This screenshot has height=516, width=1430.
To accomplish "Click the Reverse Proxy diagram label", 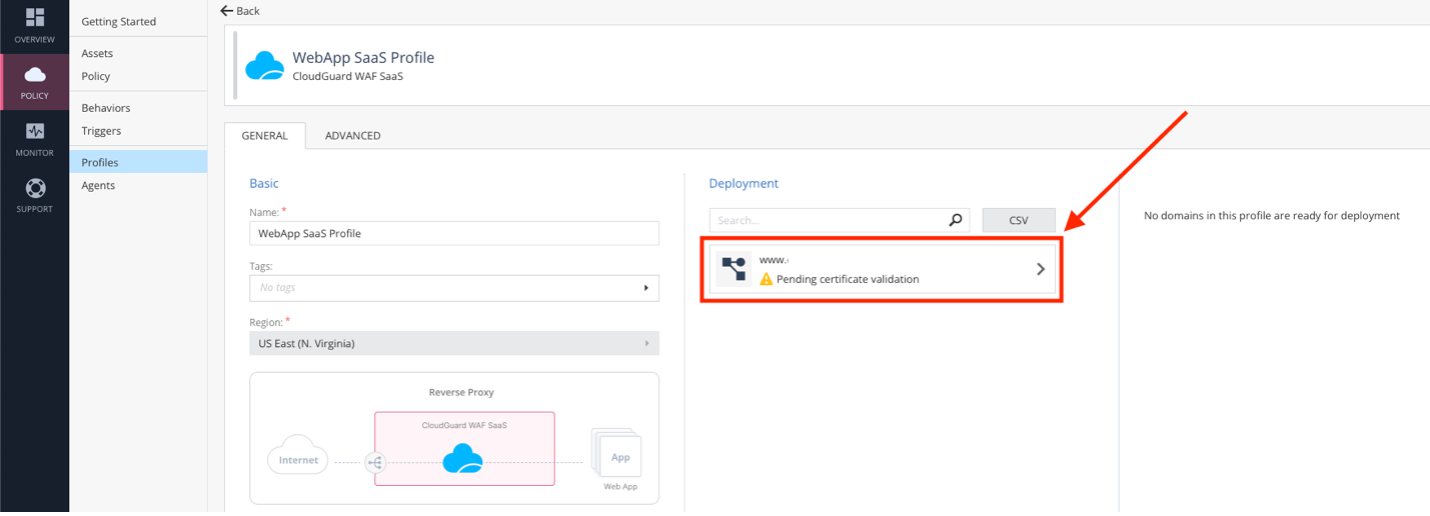I will pyautogui.click(x=461, y=392).
